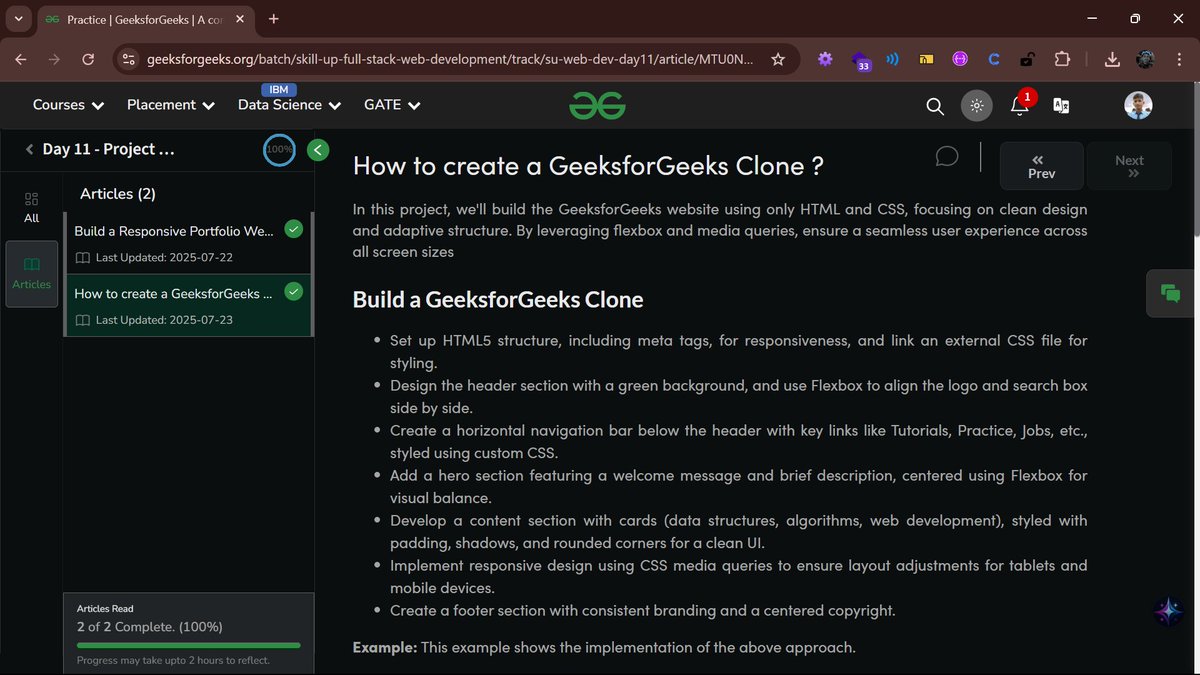This screenshot has height=675, width=1200.
Task: Expand the Courses dropdown menu
Action: click(x=68, y=105)
